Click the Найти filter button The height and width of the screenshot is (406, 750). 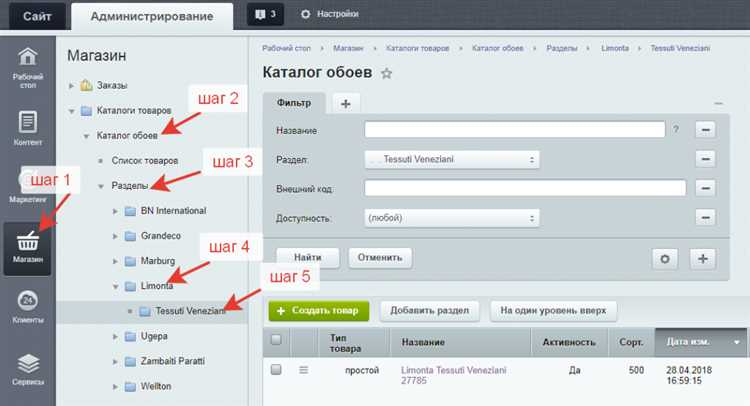[x=308, y=258]
